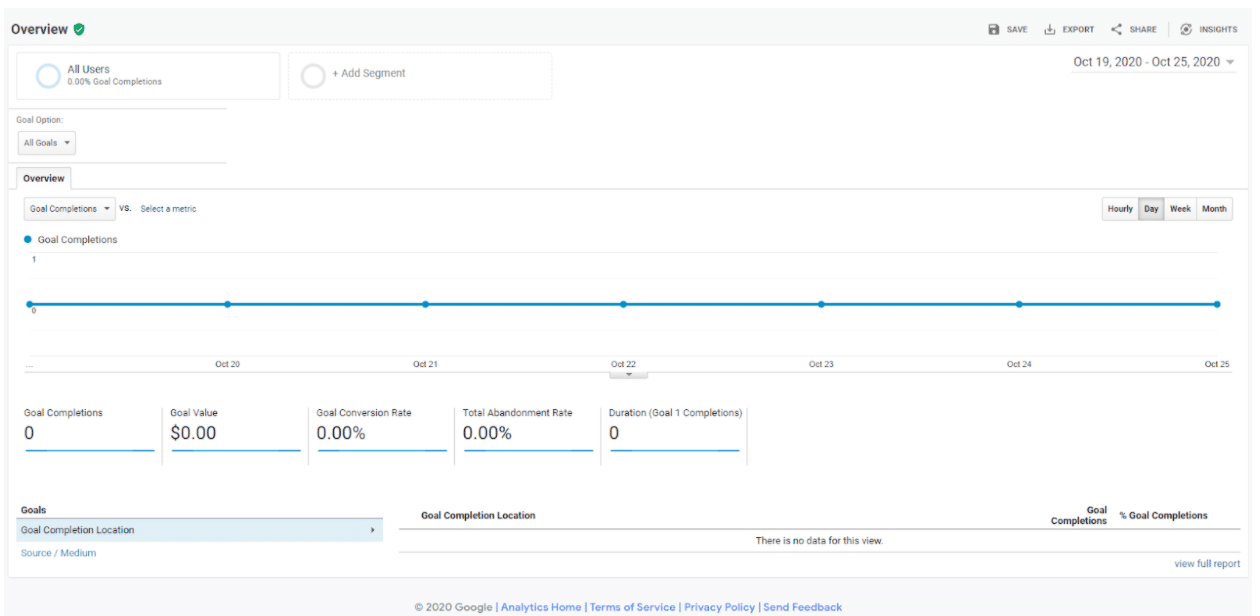Switch chart granularity to Month
Image resolution: width=1260 pixels, height=616 pixels.
point(1214,209)
